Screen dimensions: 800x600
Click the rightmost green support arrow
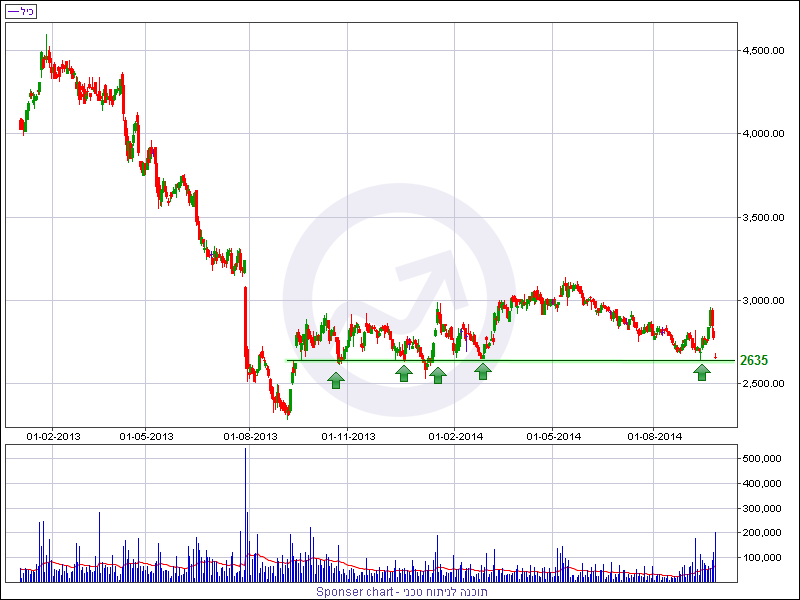pos(703,372)
